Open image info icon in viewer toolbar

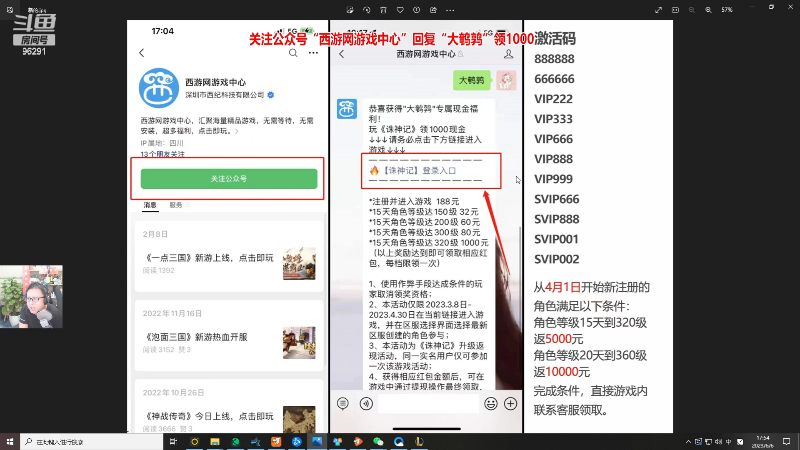click(x=416, y=10)
